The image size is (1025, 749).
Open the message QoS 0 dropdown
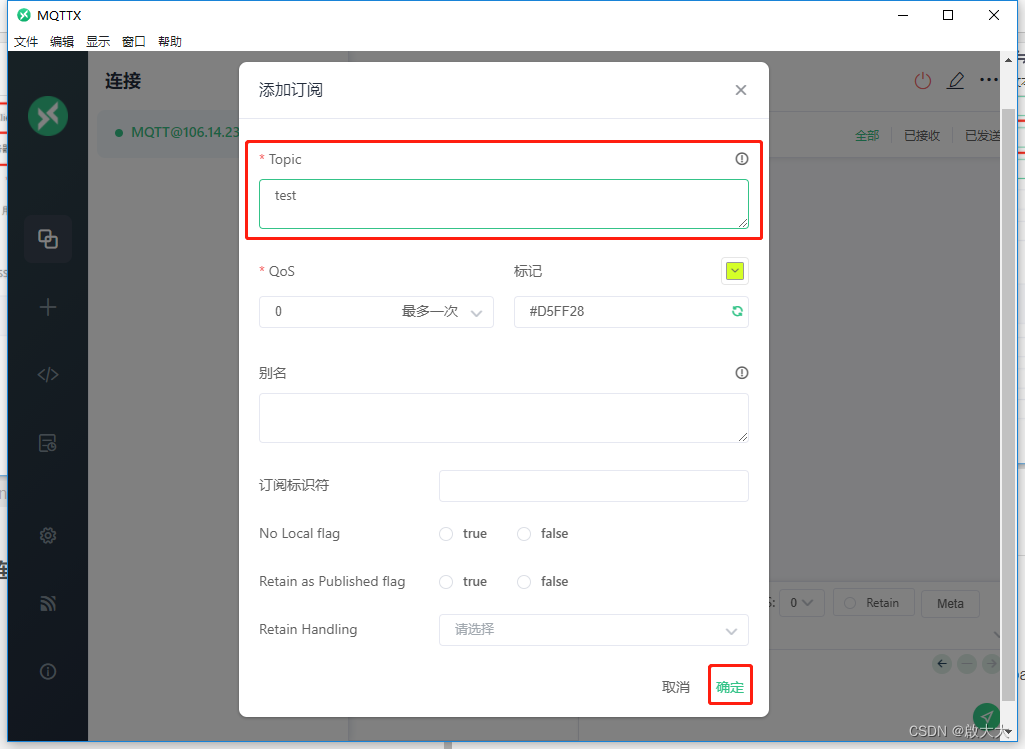pyautogui.click(x=802, y=602)
